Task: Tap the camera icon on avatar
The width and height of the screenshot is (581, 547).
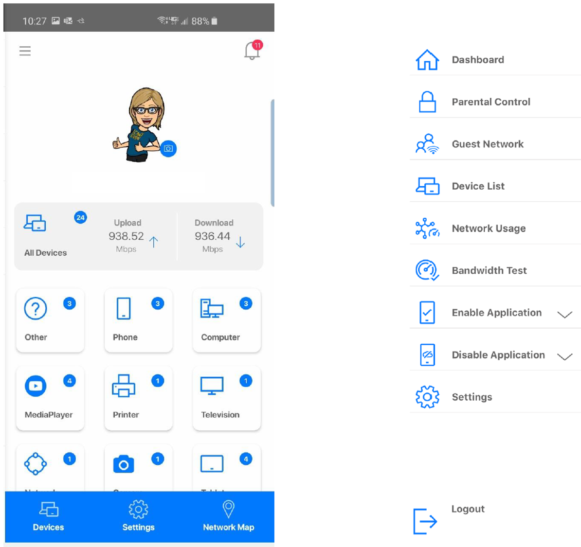Action: click(168, 149)
